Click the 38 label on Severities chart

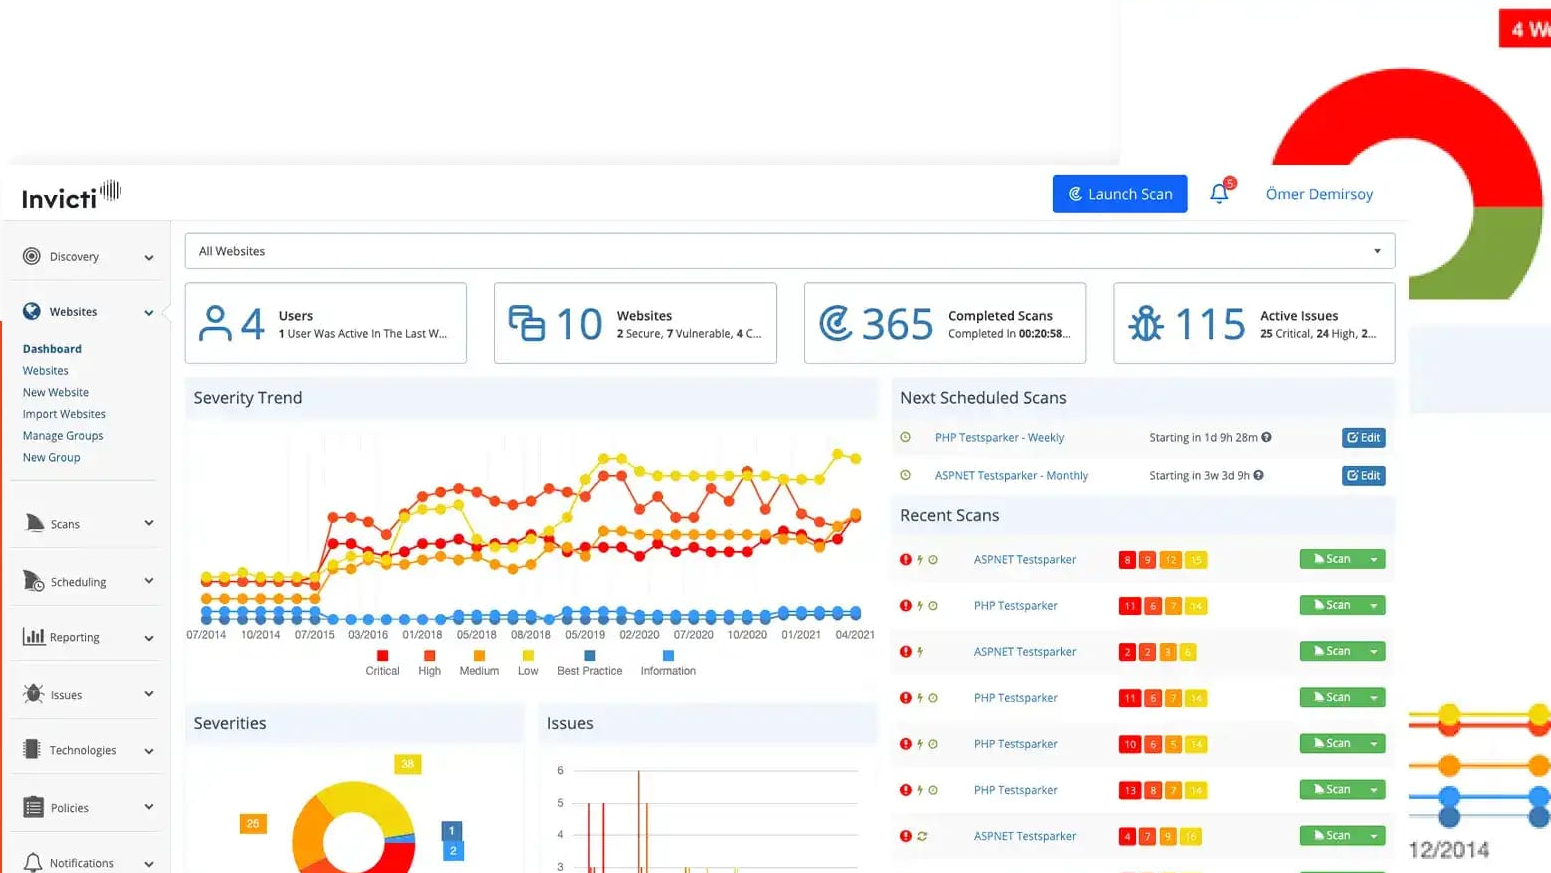[x=407, y=764]
